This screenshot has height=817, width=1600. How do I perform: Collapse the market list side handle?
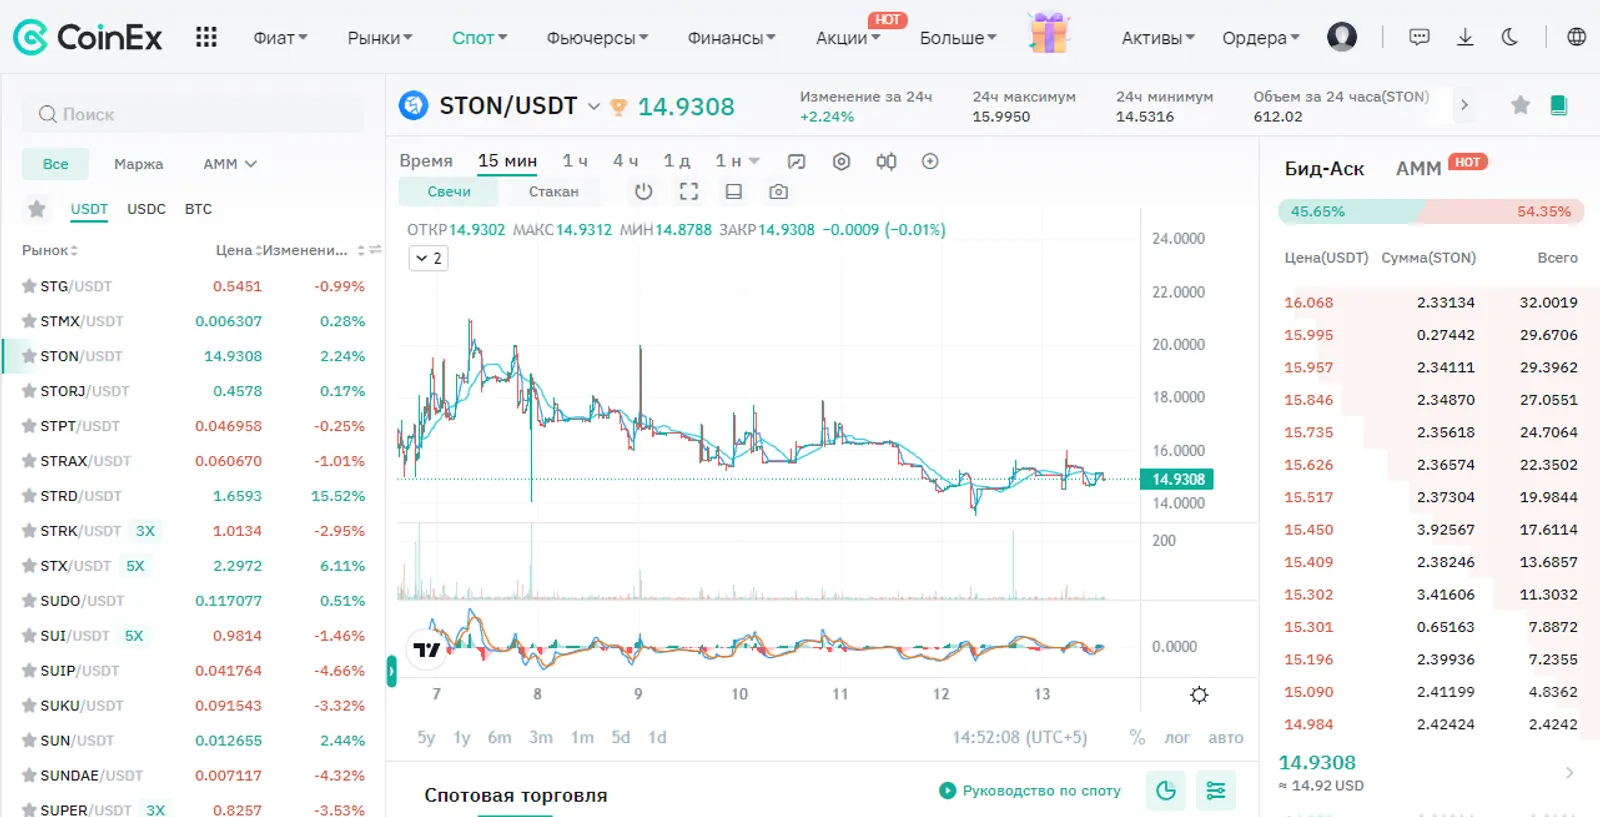tap(391, 671)
